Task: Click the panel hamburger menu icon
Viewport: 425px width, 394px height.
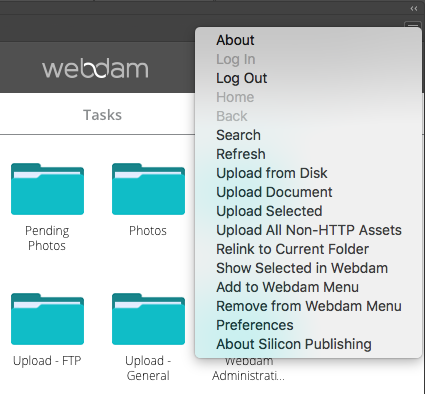Action: click(x=413, y=25)
